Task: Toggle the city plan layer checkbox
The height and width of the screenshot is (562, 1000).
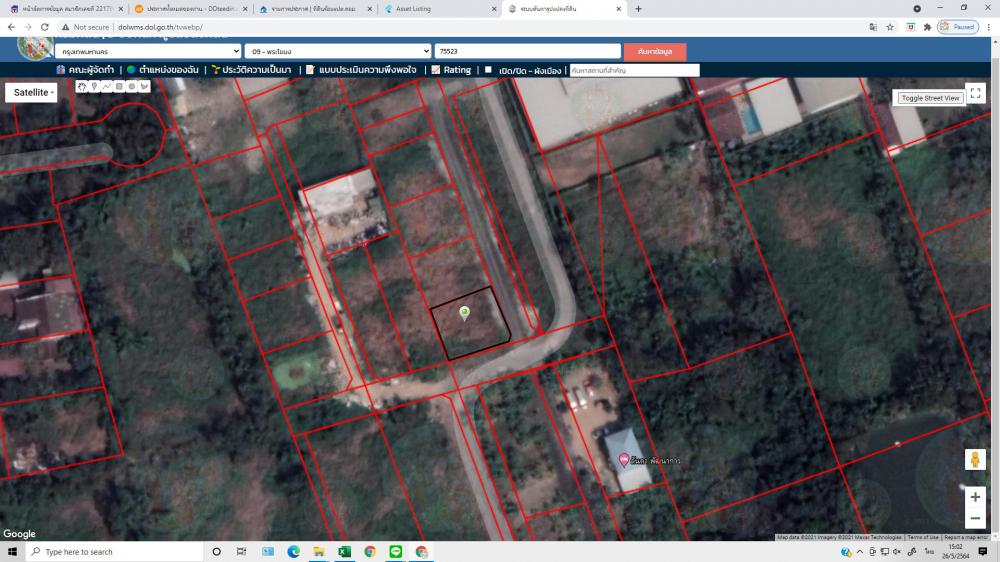Action: pos(488,70)
